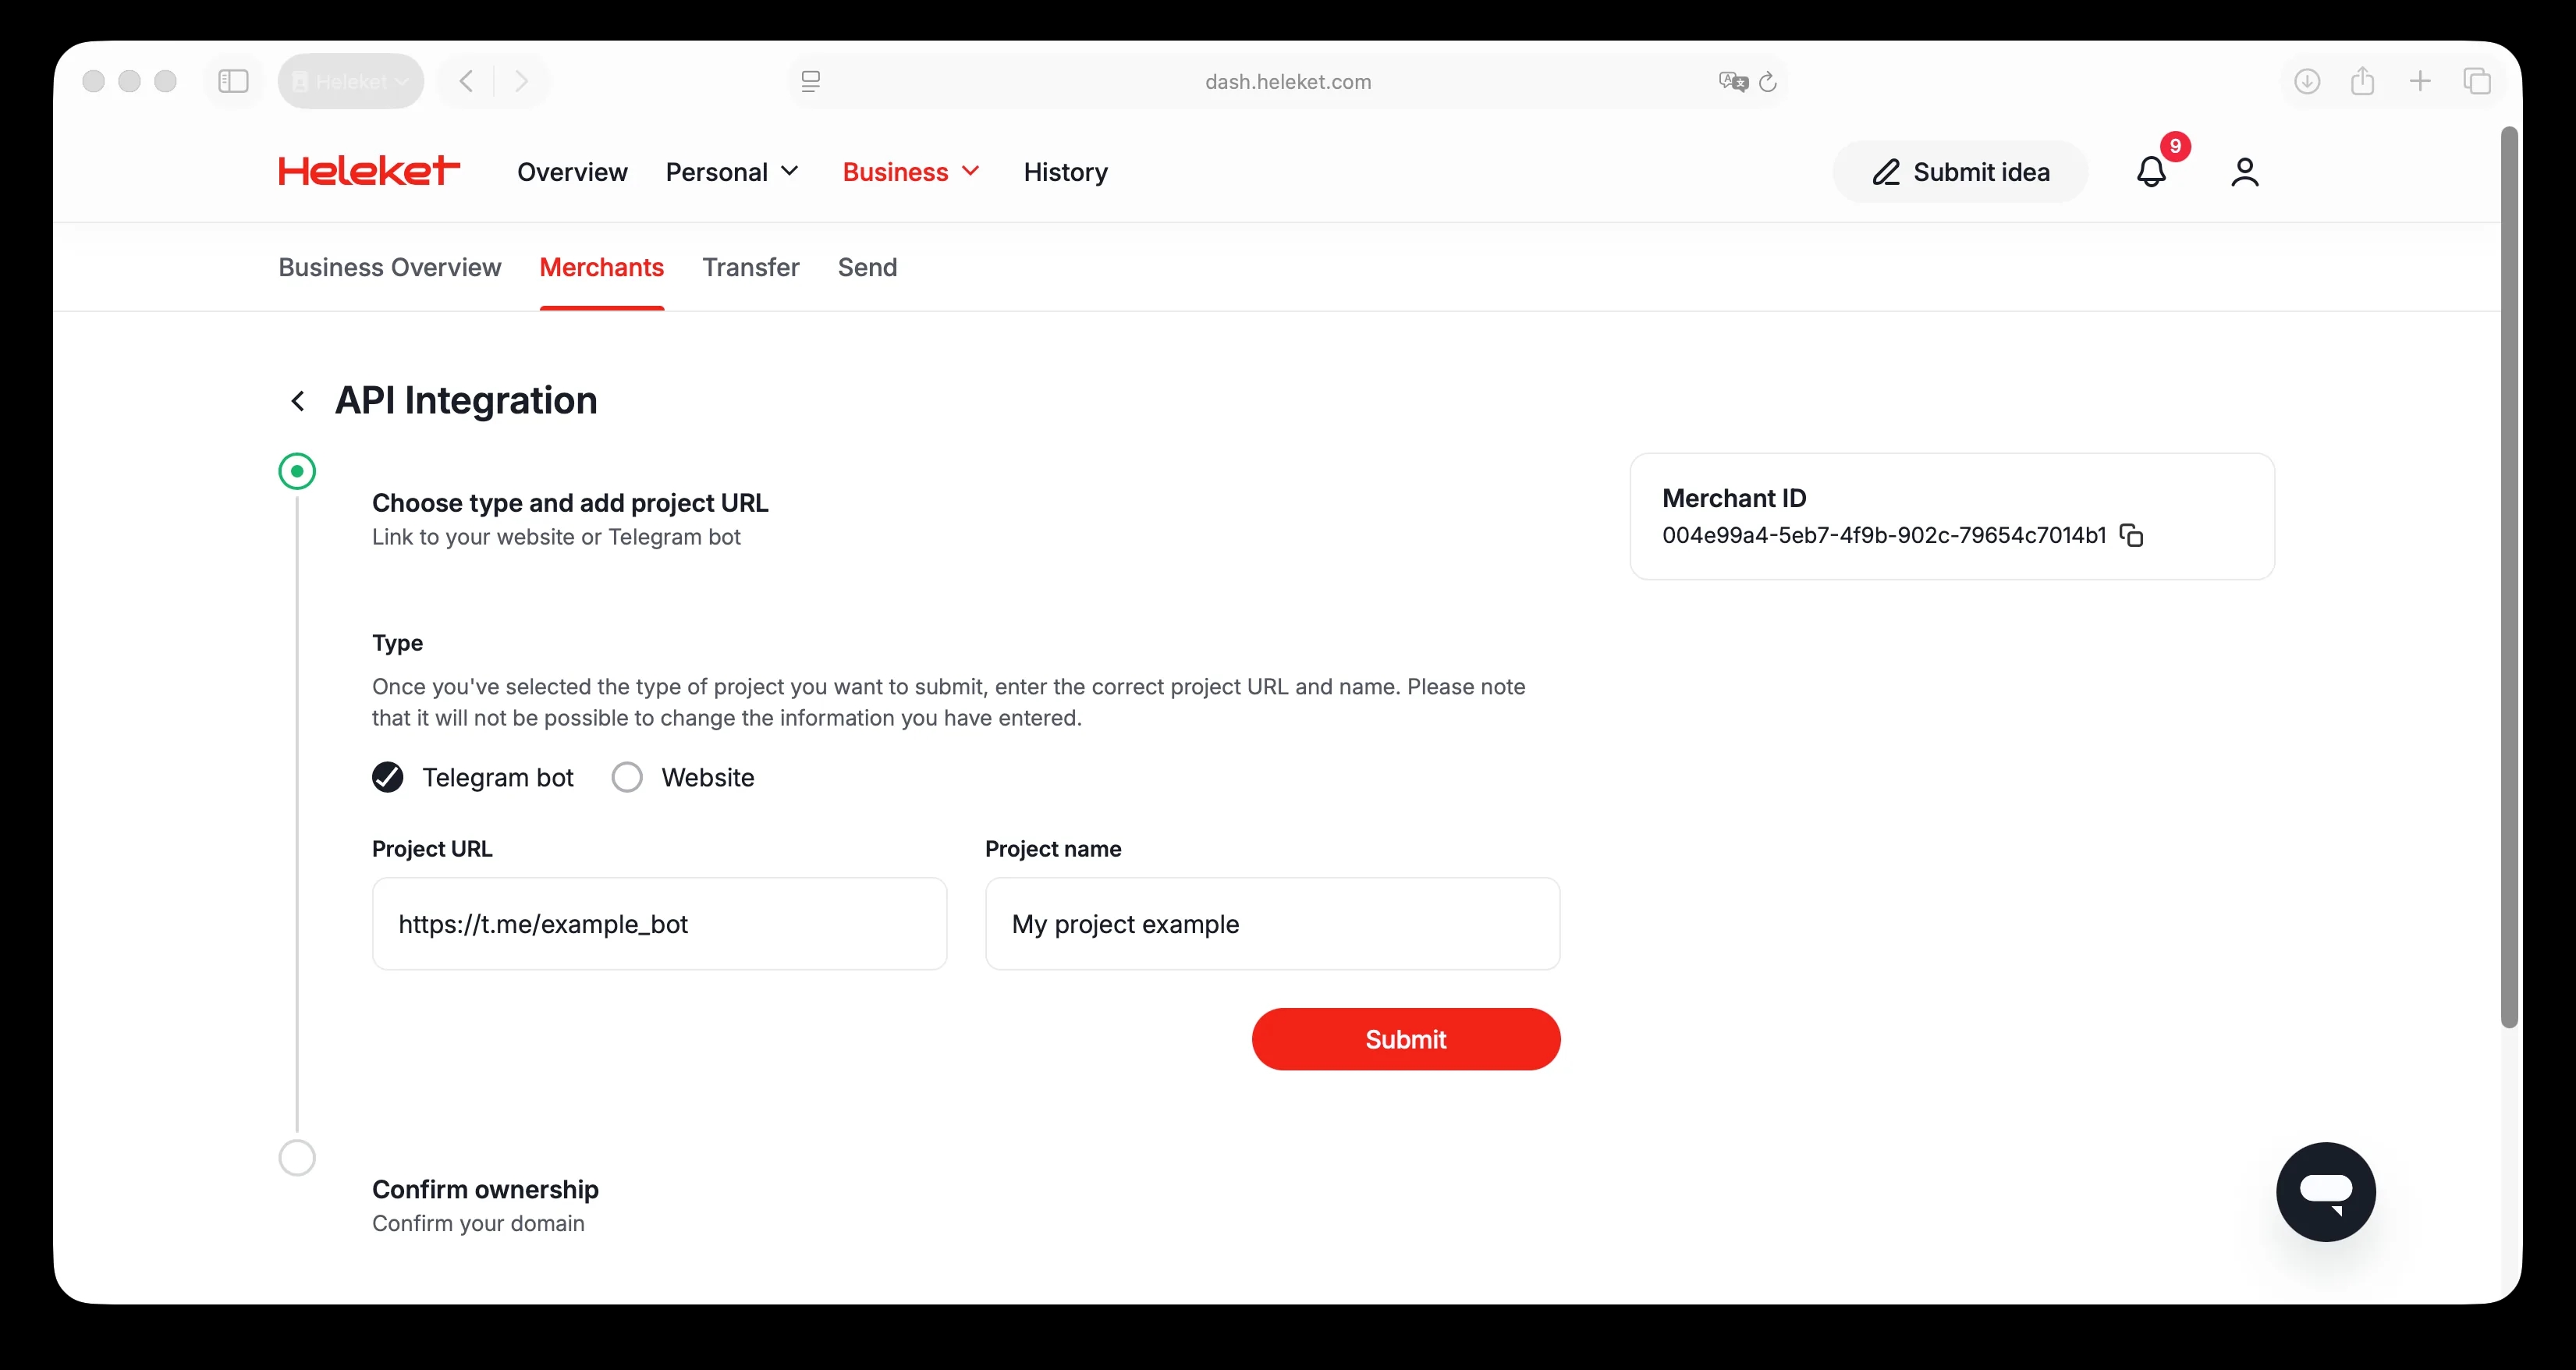Image resolution: width=2576 pixels, height=1370 pixels.
Task: Reload the page with the refresh icon
Action: (1768, 81)
